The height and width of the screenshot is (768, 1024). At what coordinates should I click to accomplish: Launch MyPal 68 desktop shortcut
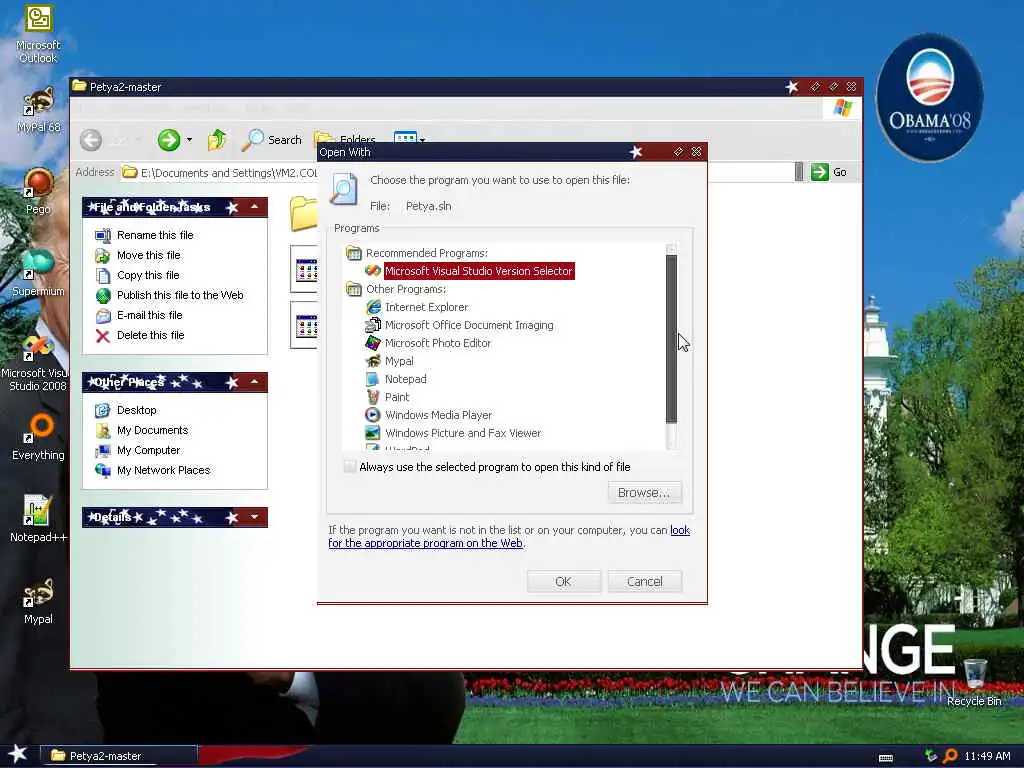[x=38, y=110]
